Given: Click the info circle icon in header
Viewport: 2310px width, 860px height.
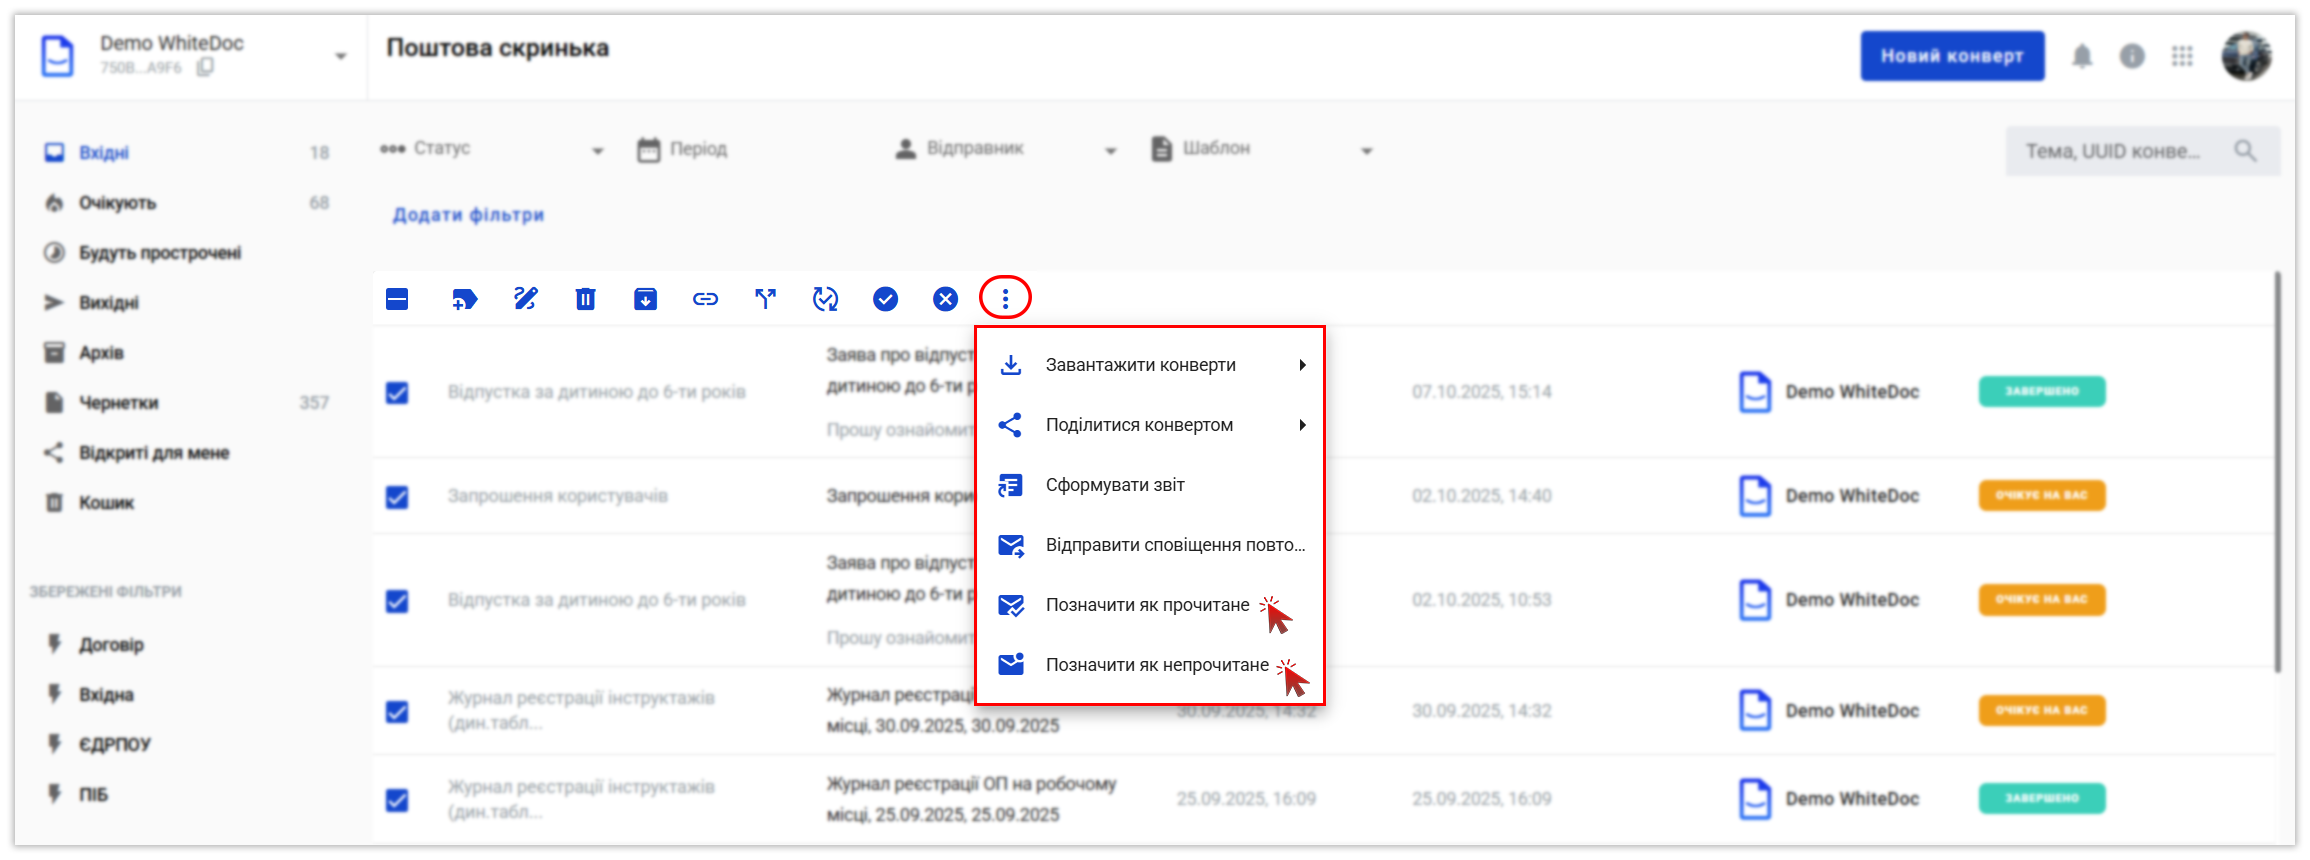Looking at the screenshot, I should pyautogui.click(x=2132, y=56).
